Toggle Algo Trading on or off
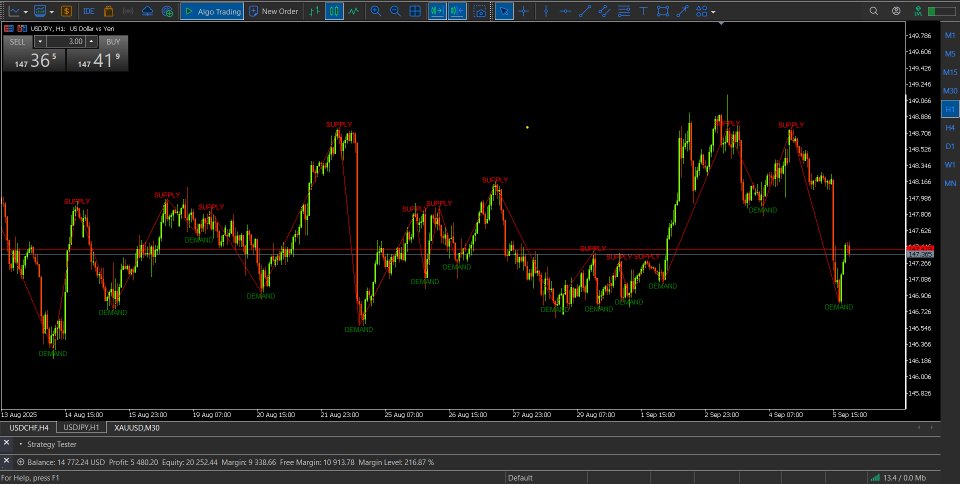Image resolution: width=960 pixels, height=484 pixels. pyautogui.click(x=212, y=11)
